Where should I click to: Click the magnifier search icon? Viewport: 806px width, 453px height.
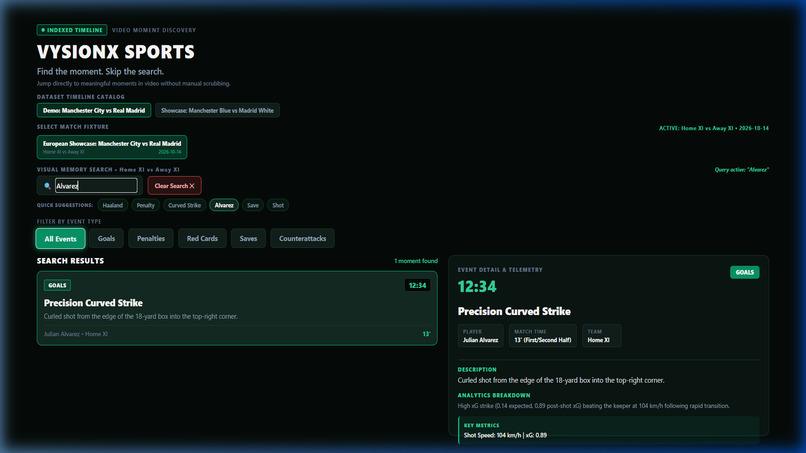[x=47, y=186]
